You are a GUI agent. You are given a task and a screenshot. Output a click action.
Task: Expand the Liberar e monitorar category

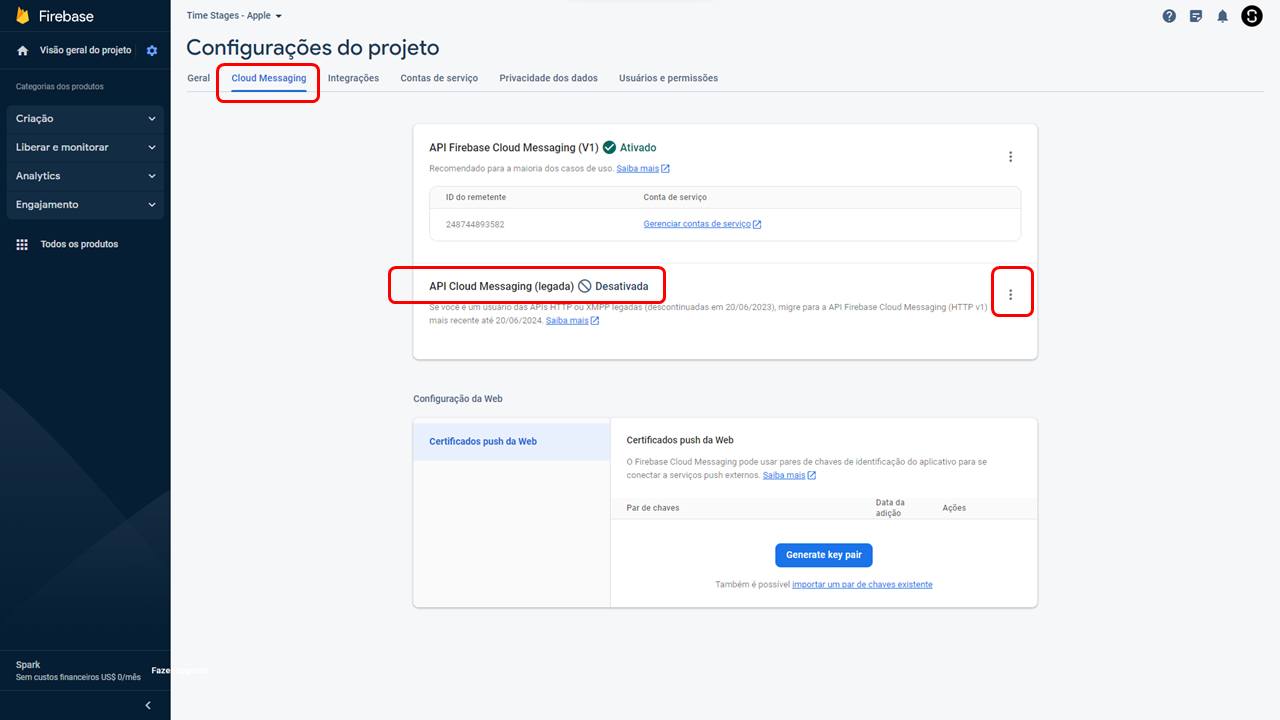point(85,147)
